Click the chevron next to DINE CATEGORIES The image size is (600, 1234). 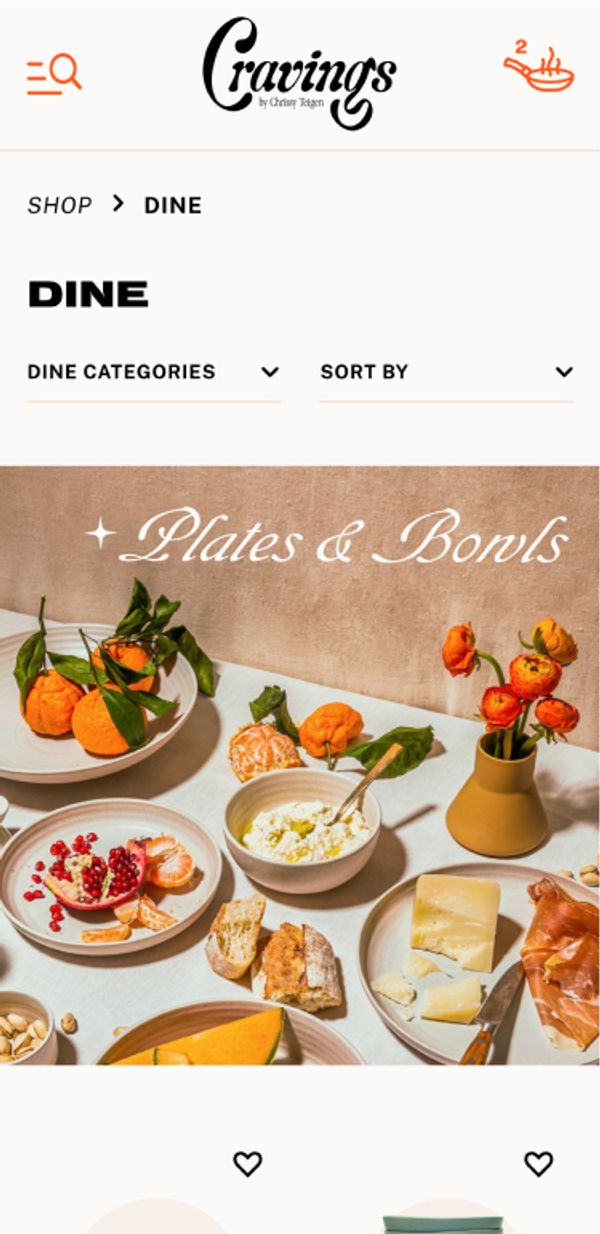[269, 372]
